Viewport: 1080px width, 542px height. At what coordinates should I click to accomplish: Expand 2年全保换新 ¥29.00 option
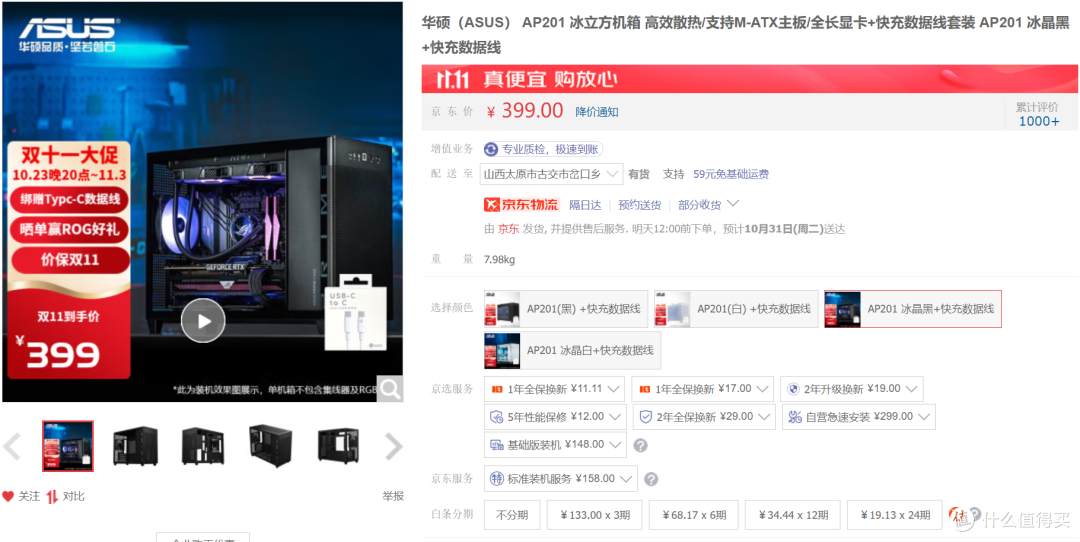(x=704, y=417)
